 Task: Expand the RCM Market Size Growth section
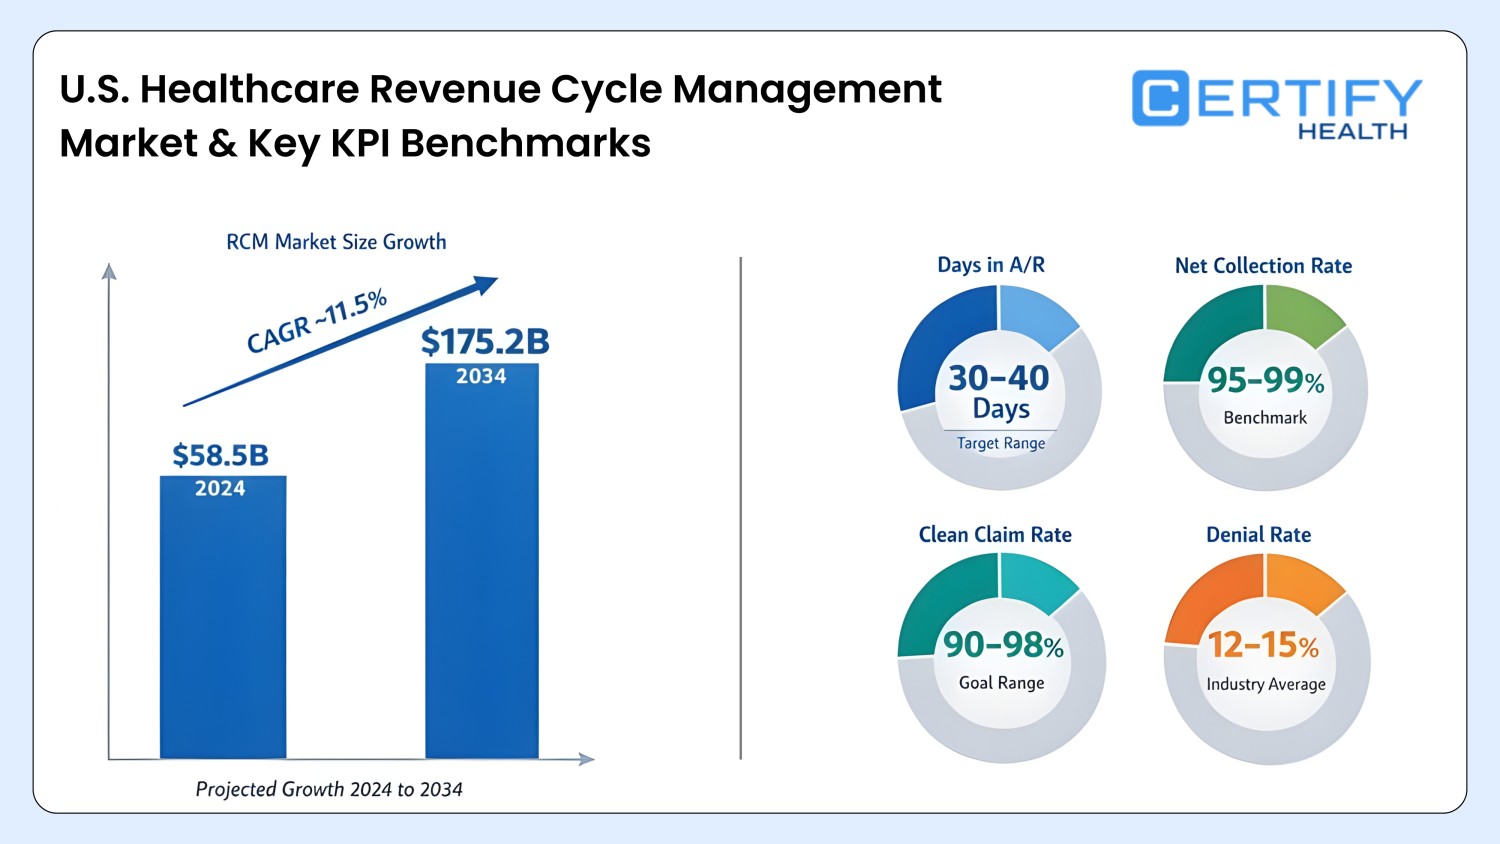336,241
